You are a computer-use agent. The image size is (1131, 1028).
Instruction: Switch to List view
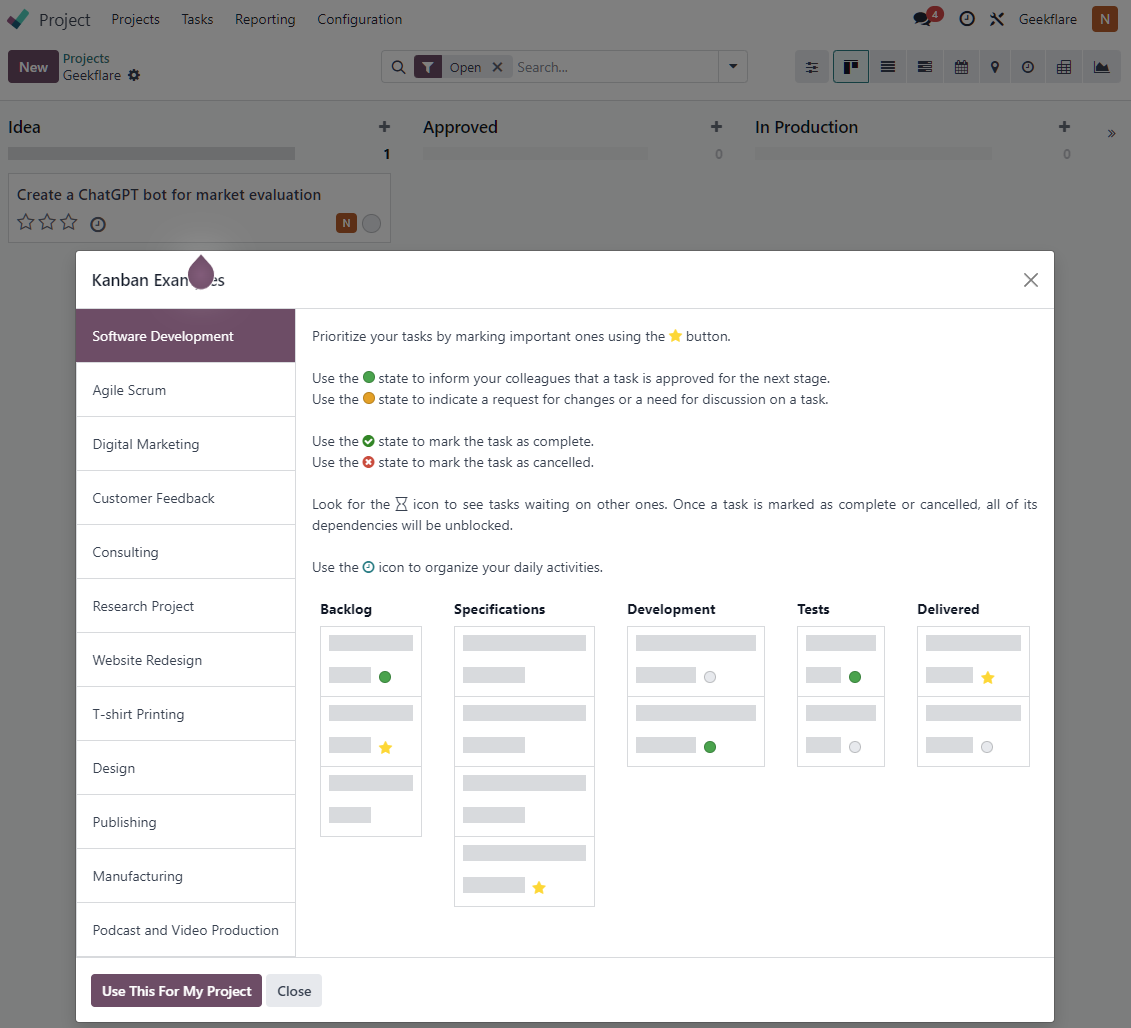888,67
